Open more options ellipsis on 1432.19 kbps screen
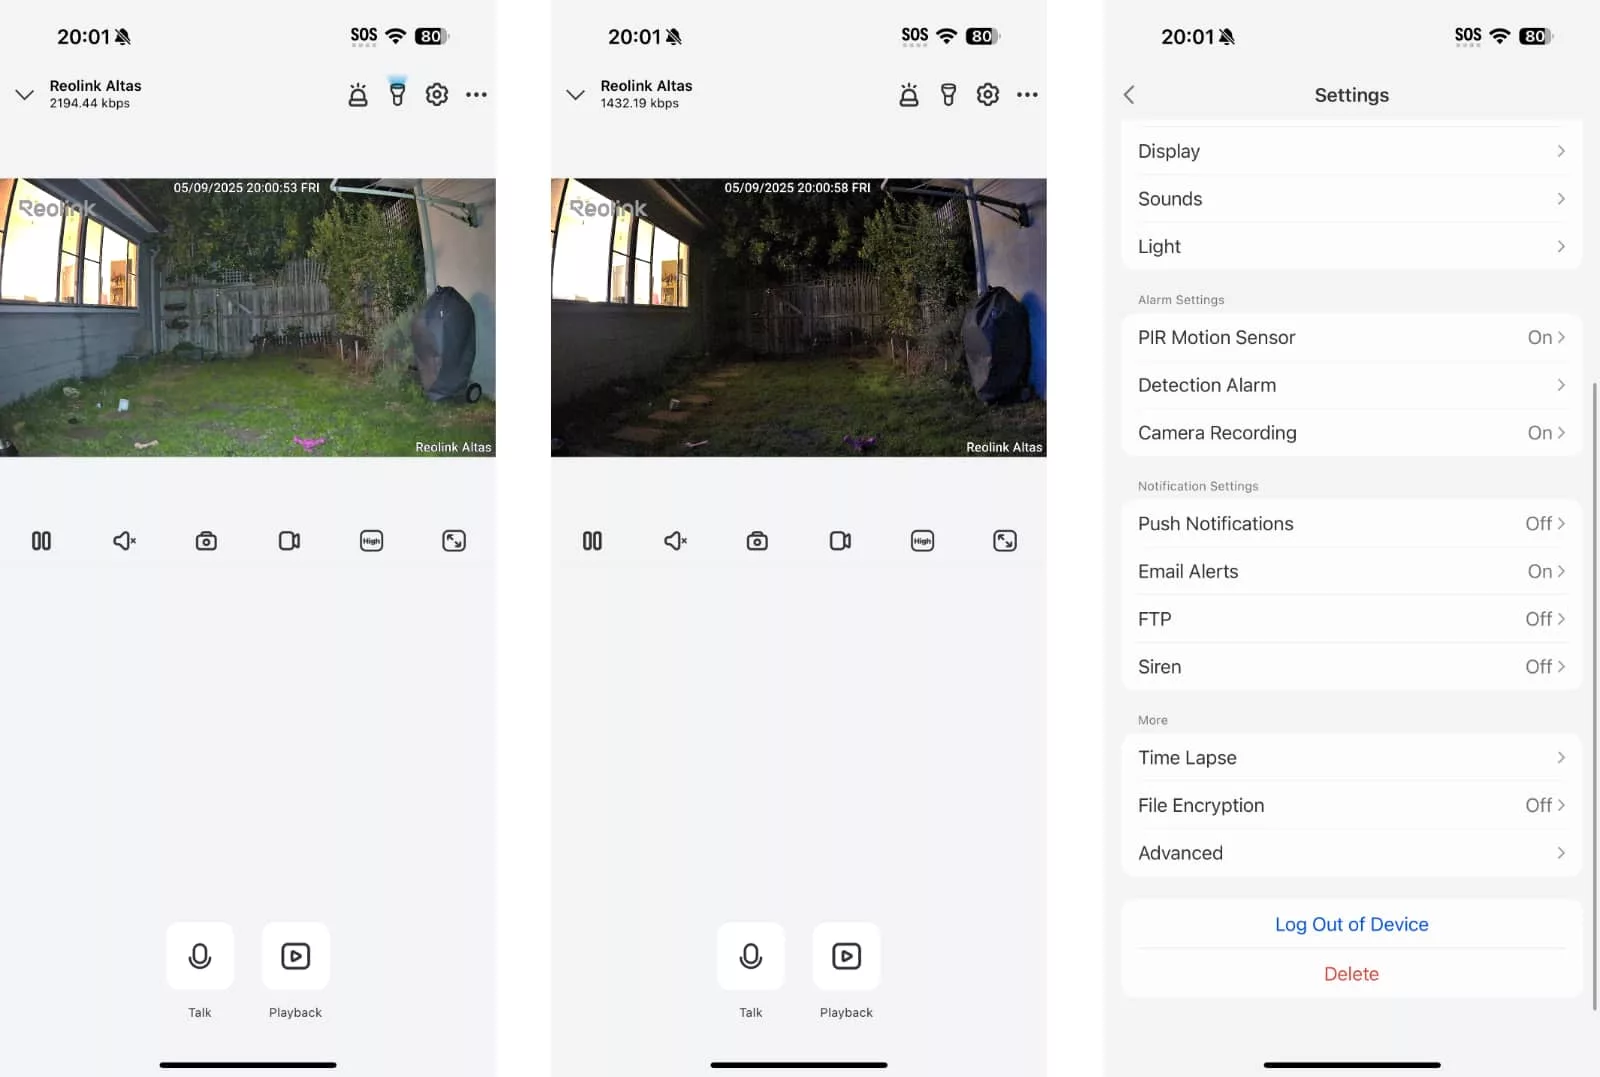Screen dimensions: 1600x1077 [1027, 94]
